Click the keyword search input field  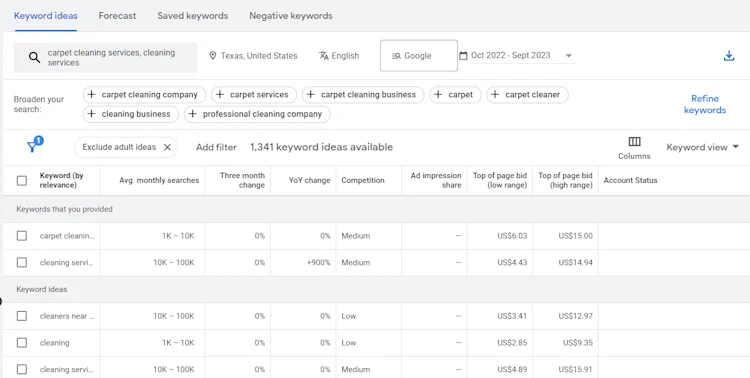tap(106, 58)
